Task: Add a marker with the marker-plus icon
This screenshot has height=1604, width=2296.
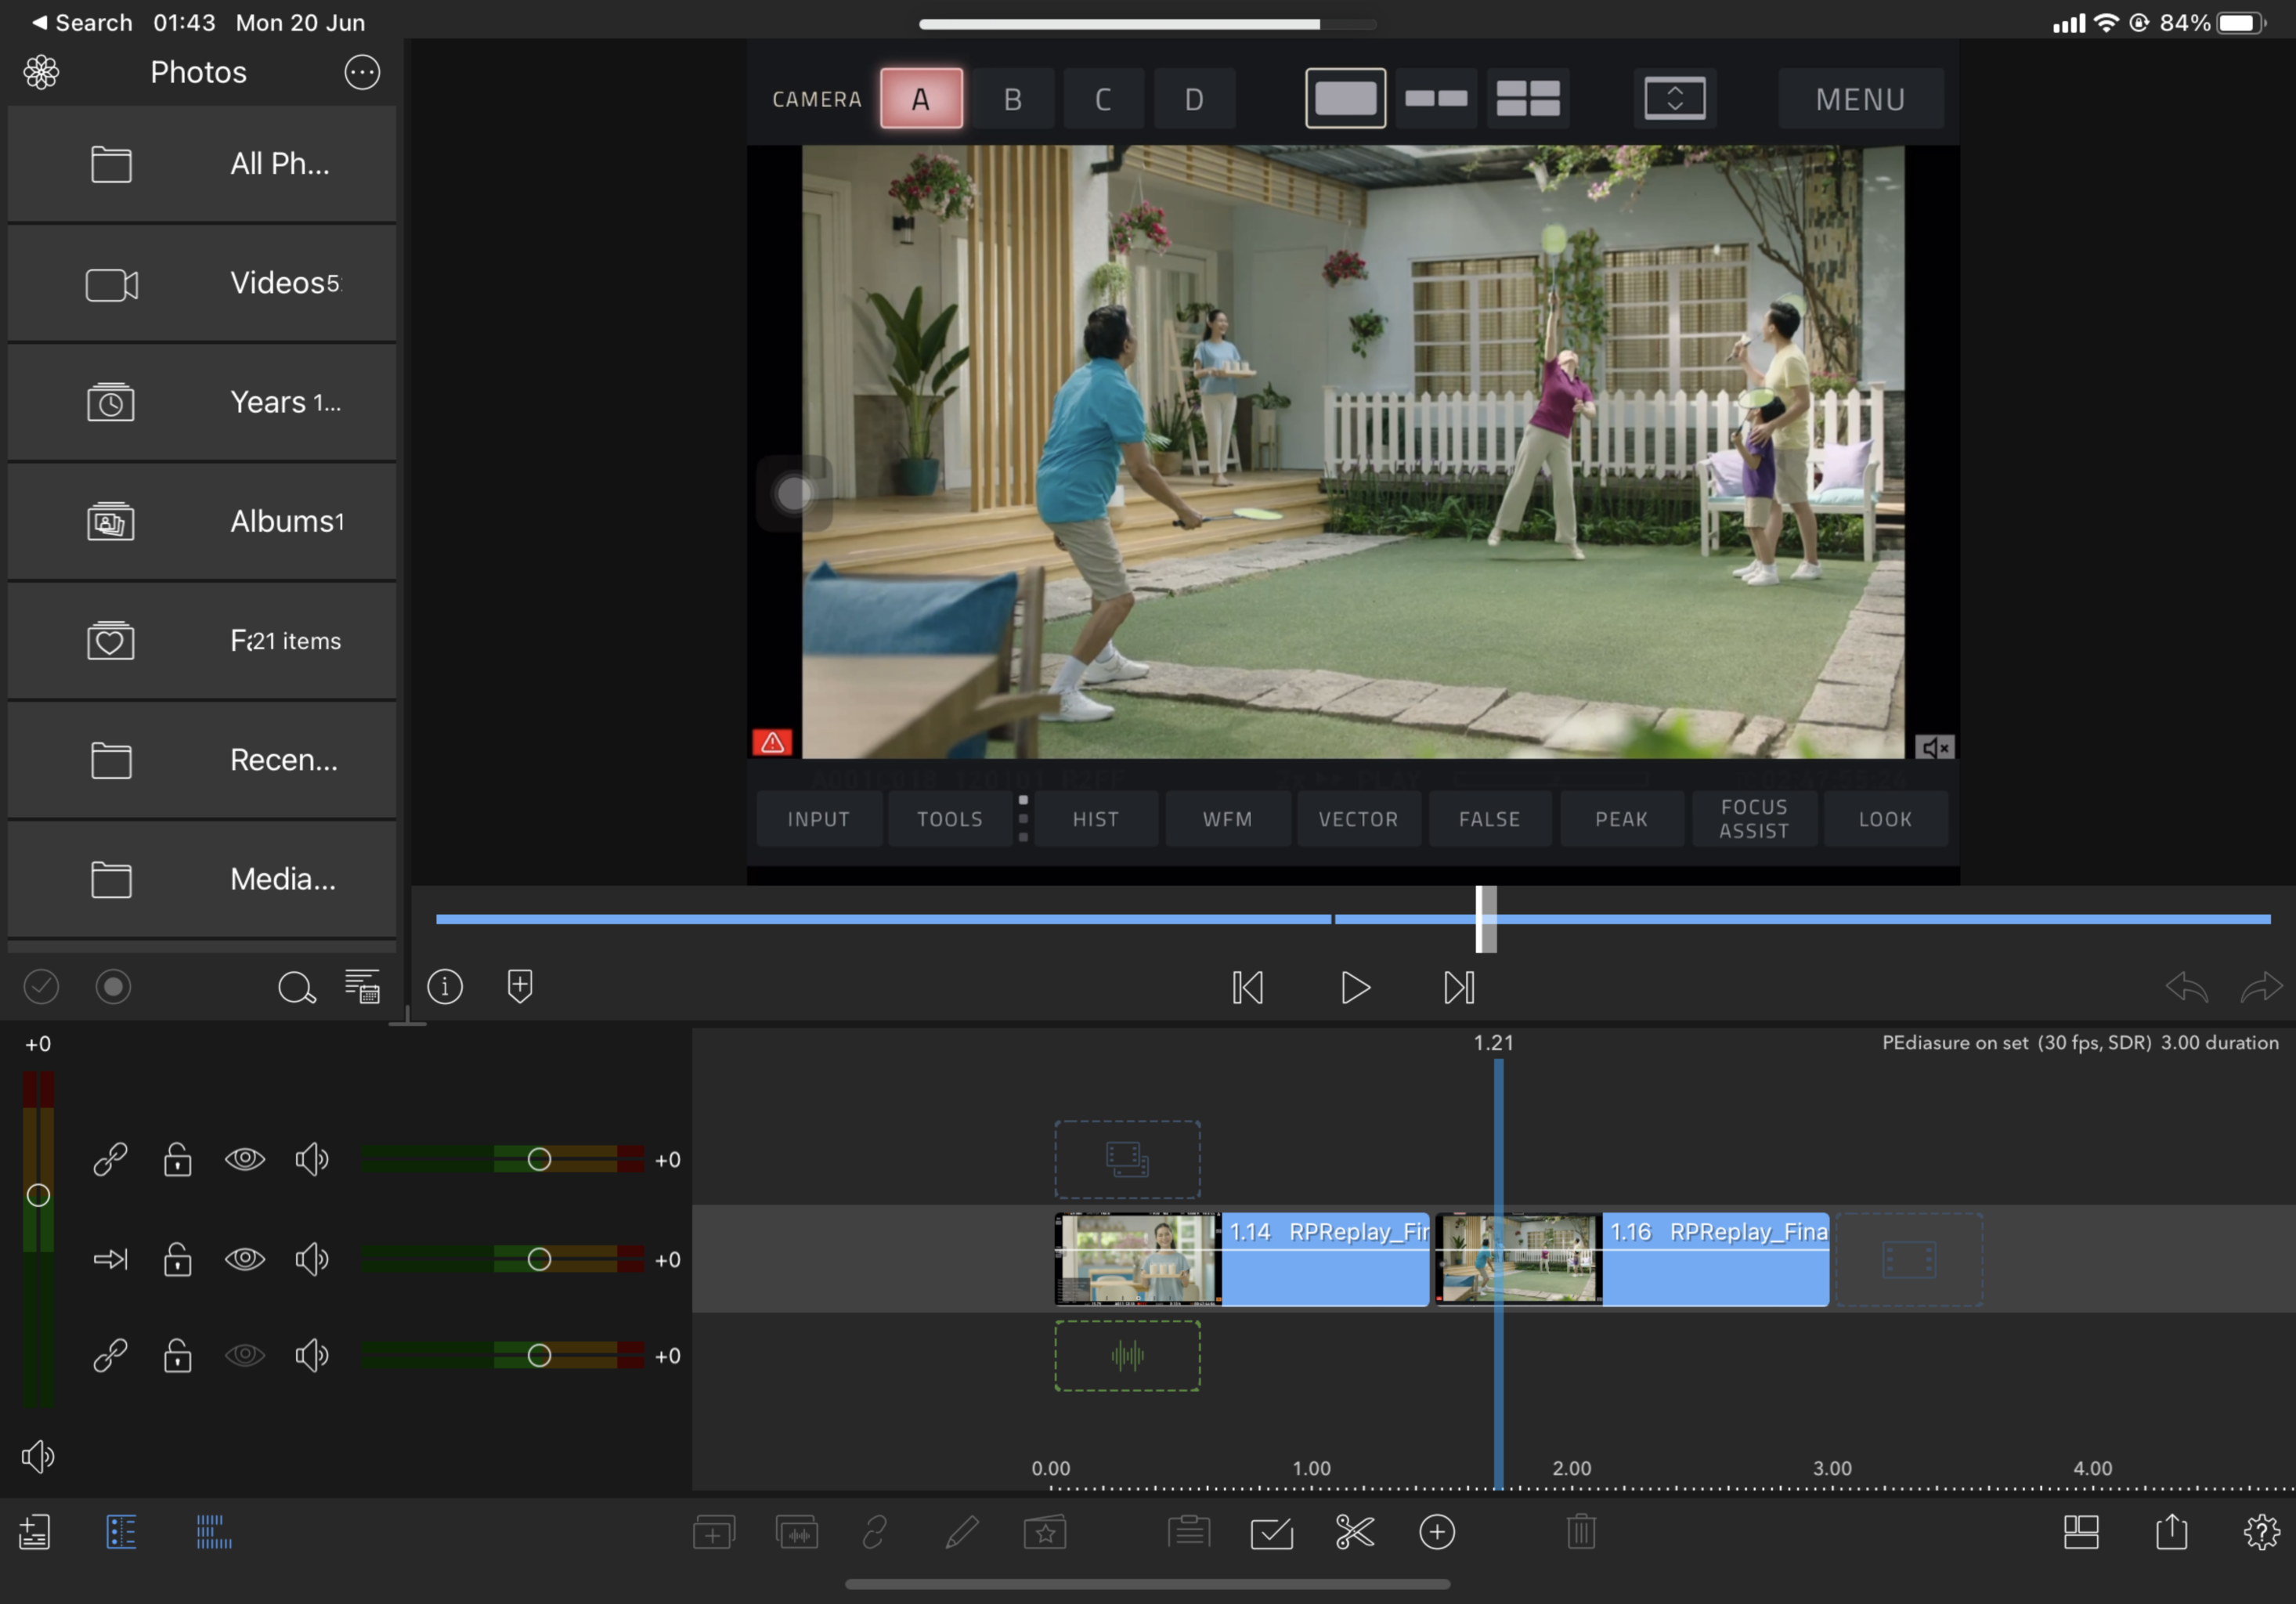Action: tap(520, 986)
